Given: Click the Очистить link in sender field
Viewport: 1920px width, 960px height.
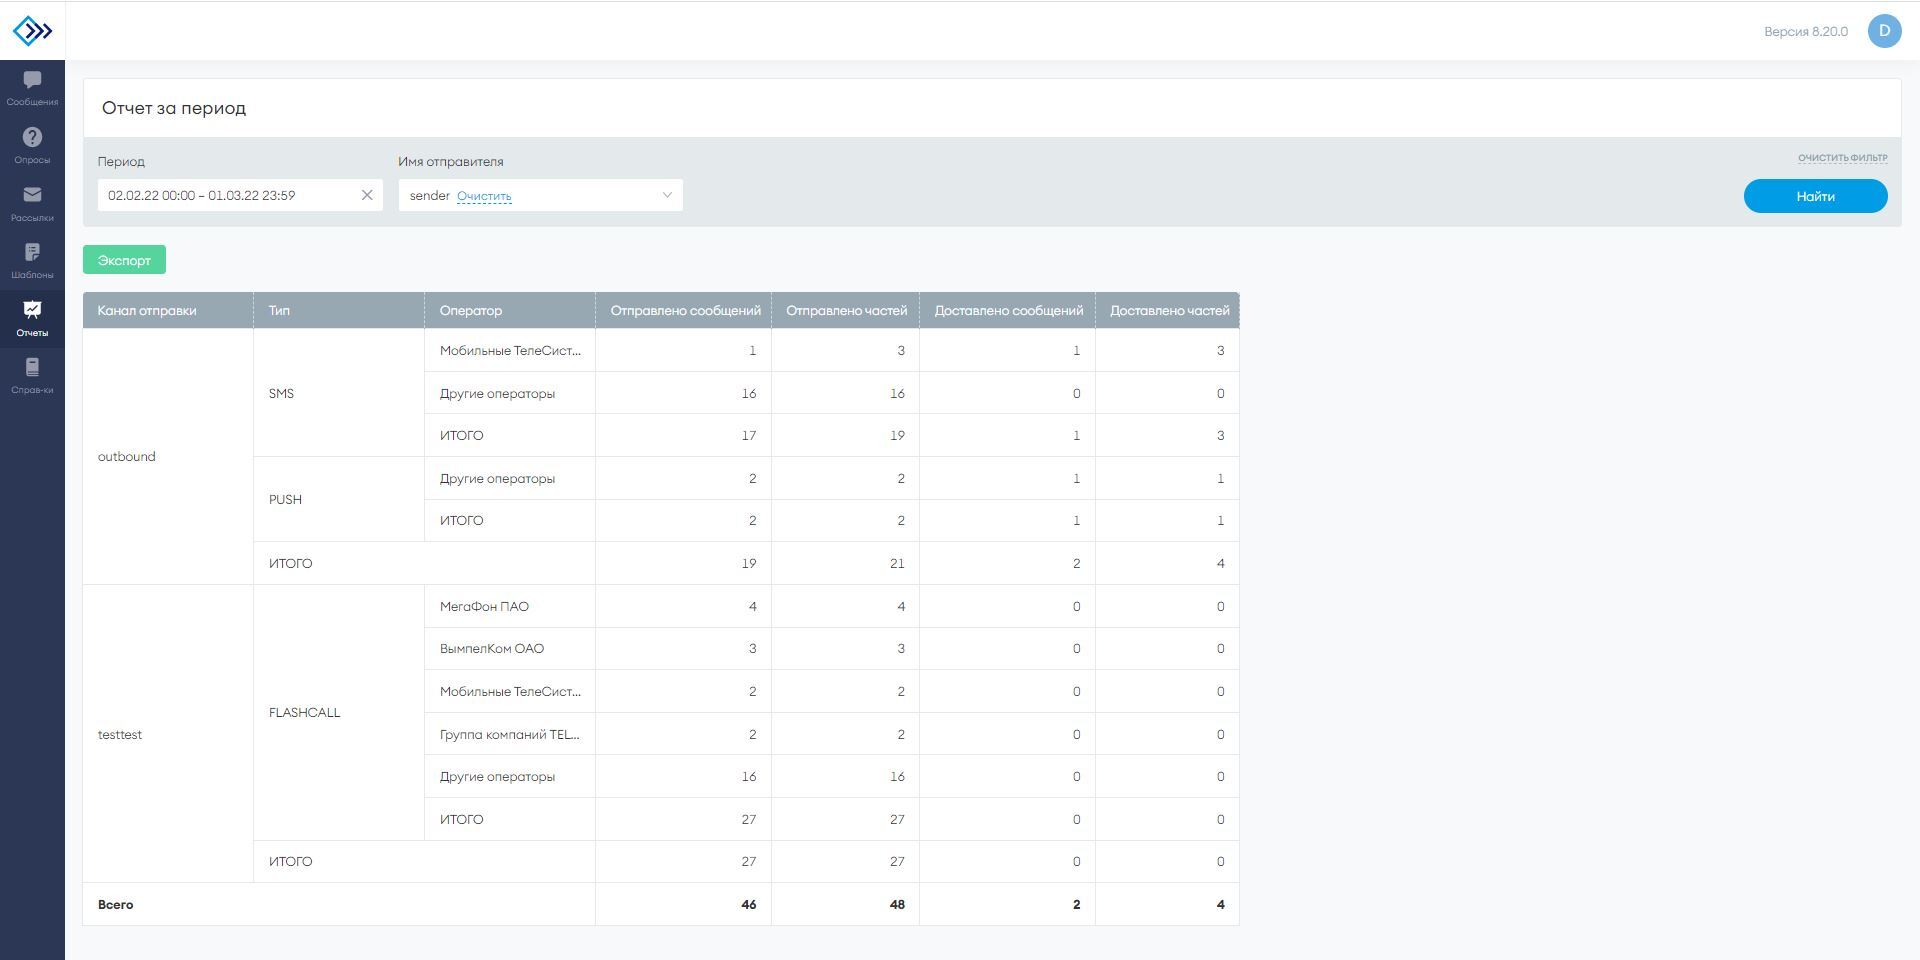Looking at the screenshot, I should pos(484,196).
